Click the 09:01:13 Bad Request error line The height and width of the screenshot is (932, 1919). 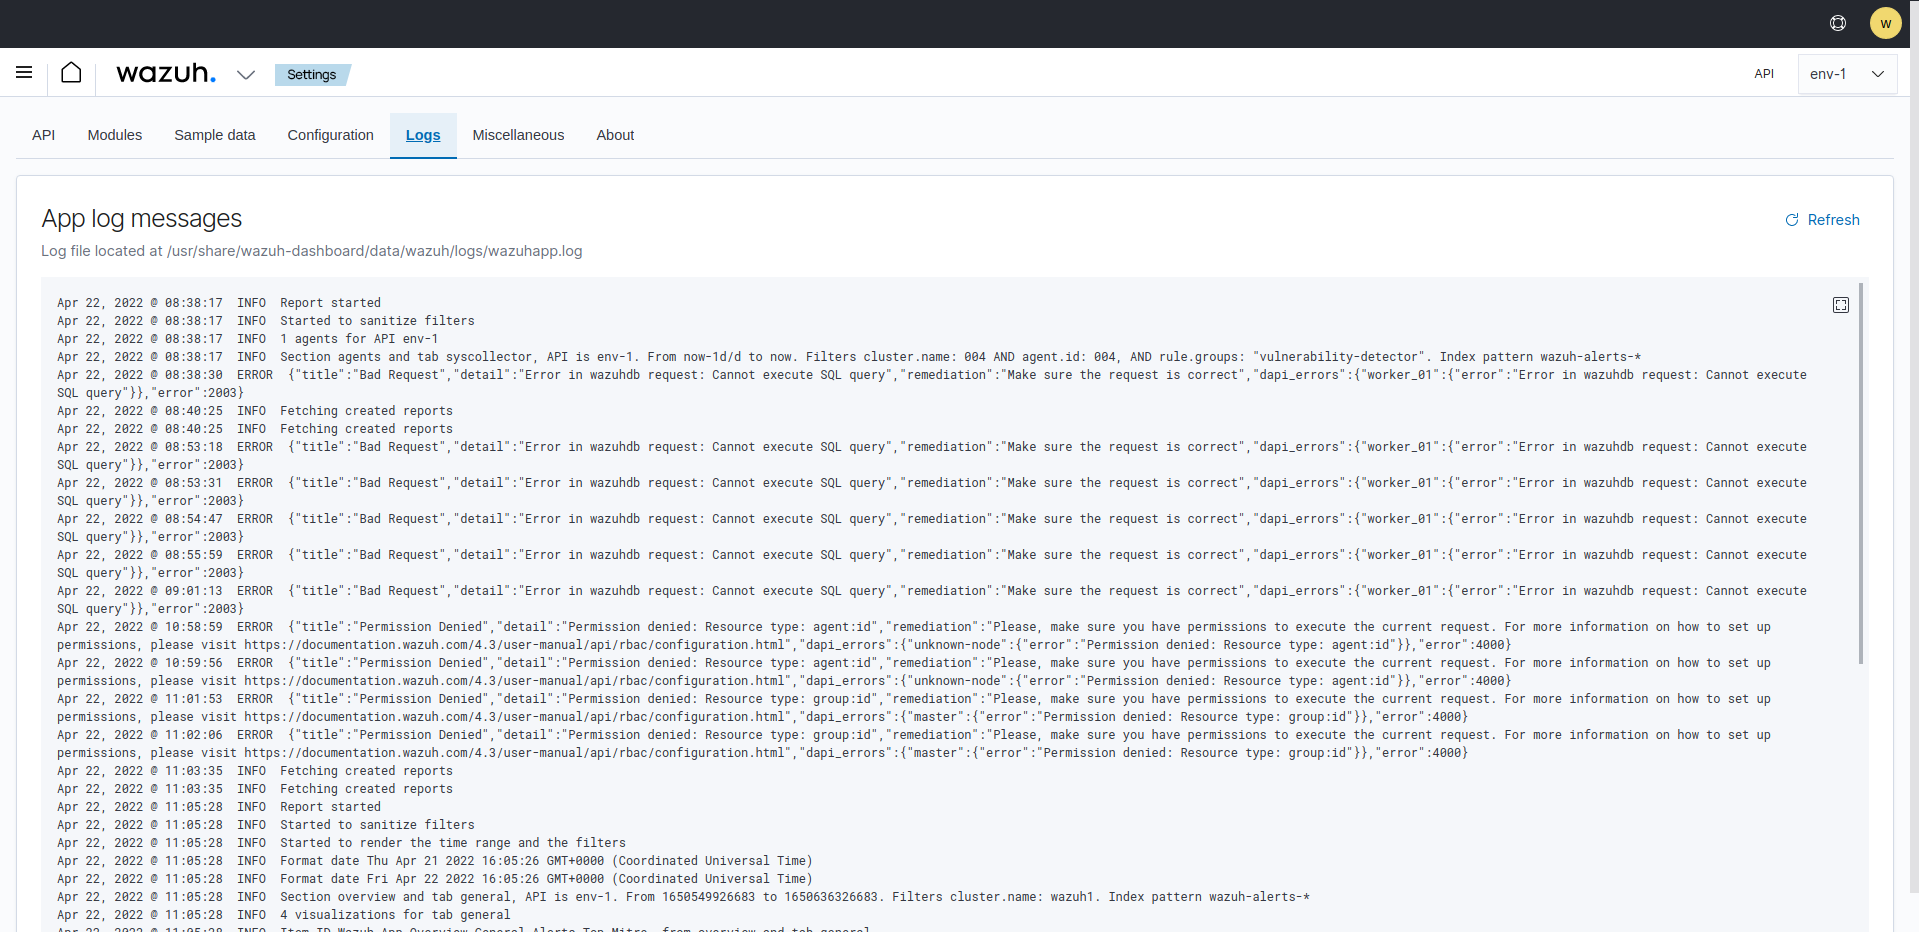coord(932,600)
